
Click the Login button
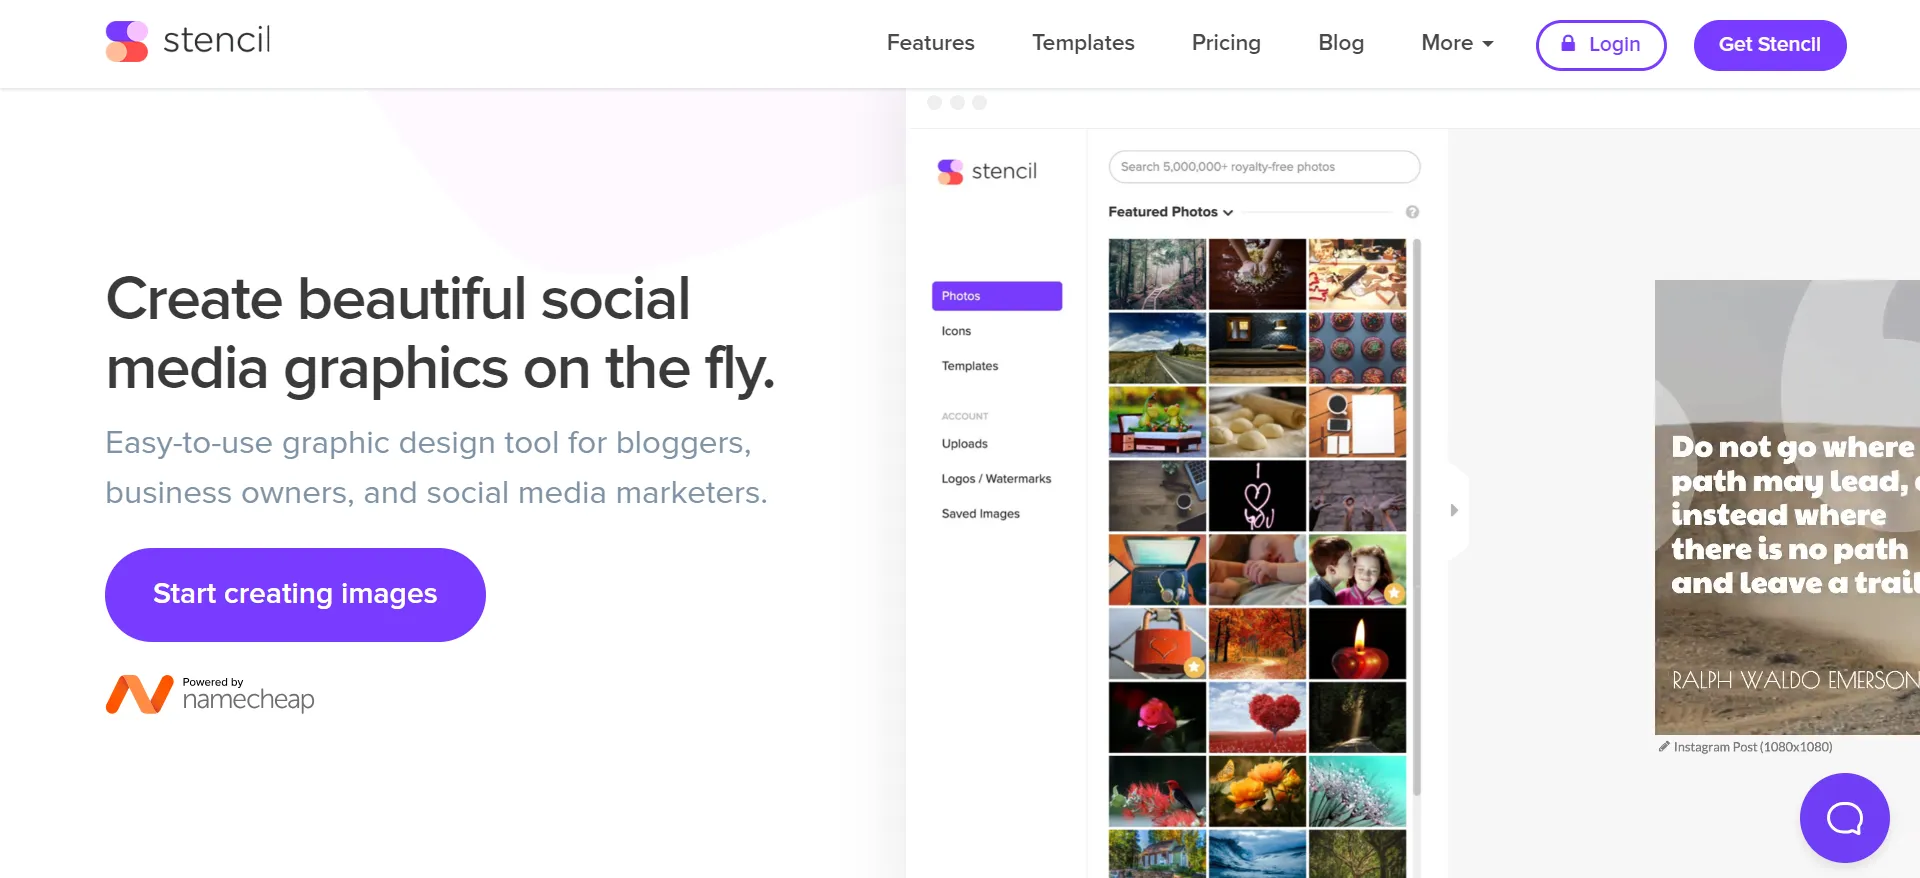click(x=1601, y=45)
